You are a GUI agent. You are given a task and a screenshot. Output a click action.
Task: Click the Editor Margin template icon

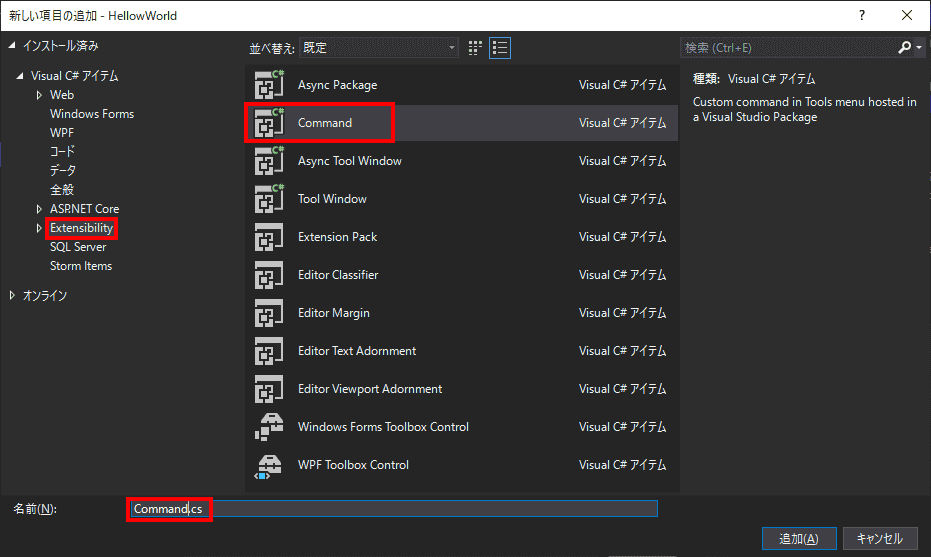pyautogui.click(x=269, y=313)
